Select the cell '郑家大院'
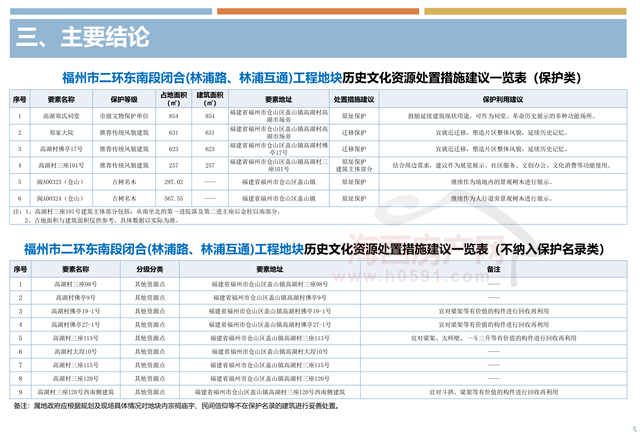 [61, 133]
